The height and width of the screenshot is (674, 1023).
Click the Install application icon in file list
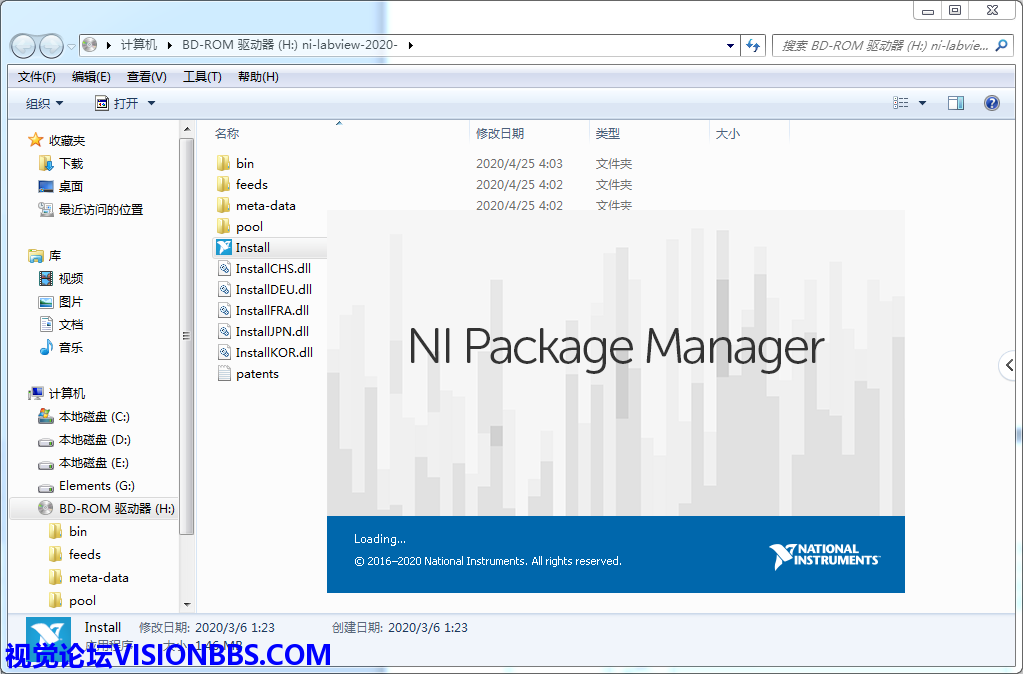coord(224,248)
